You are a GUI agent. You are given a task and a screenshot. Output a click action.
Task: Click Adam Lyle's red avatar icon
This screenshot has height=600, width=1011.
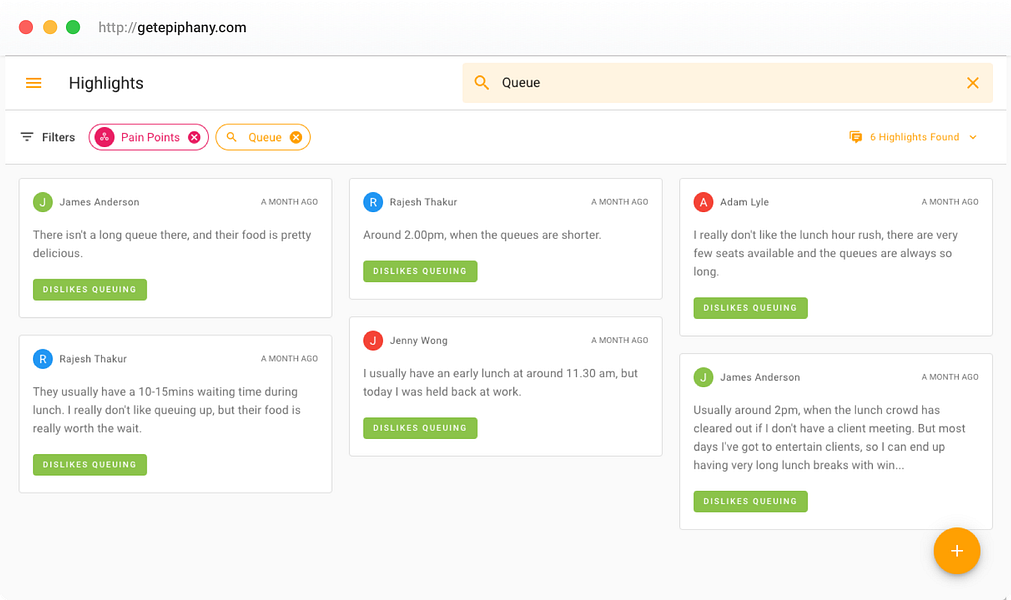click(703, 202)
